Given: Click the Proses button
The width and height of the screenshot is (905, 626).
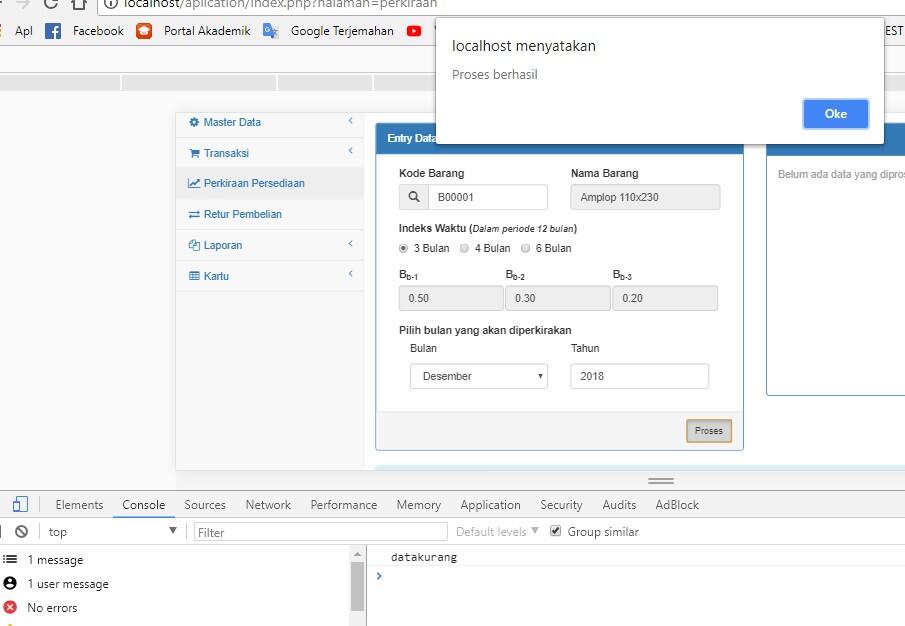Looking at the screenshot, I should pyautogui.click(x=709, y=431).
